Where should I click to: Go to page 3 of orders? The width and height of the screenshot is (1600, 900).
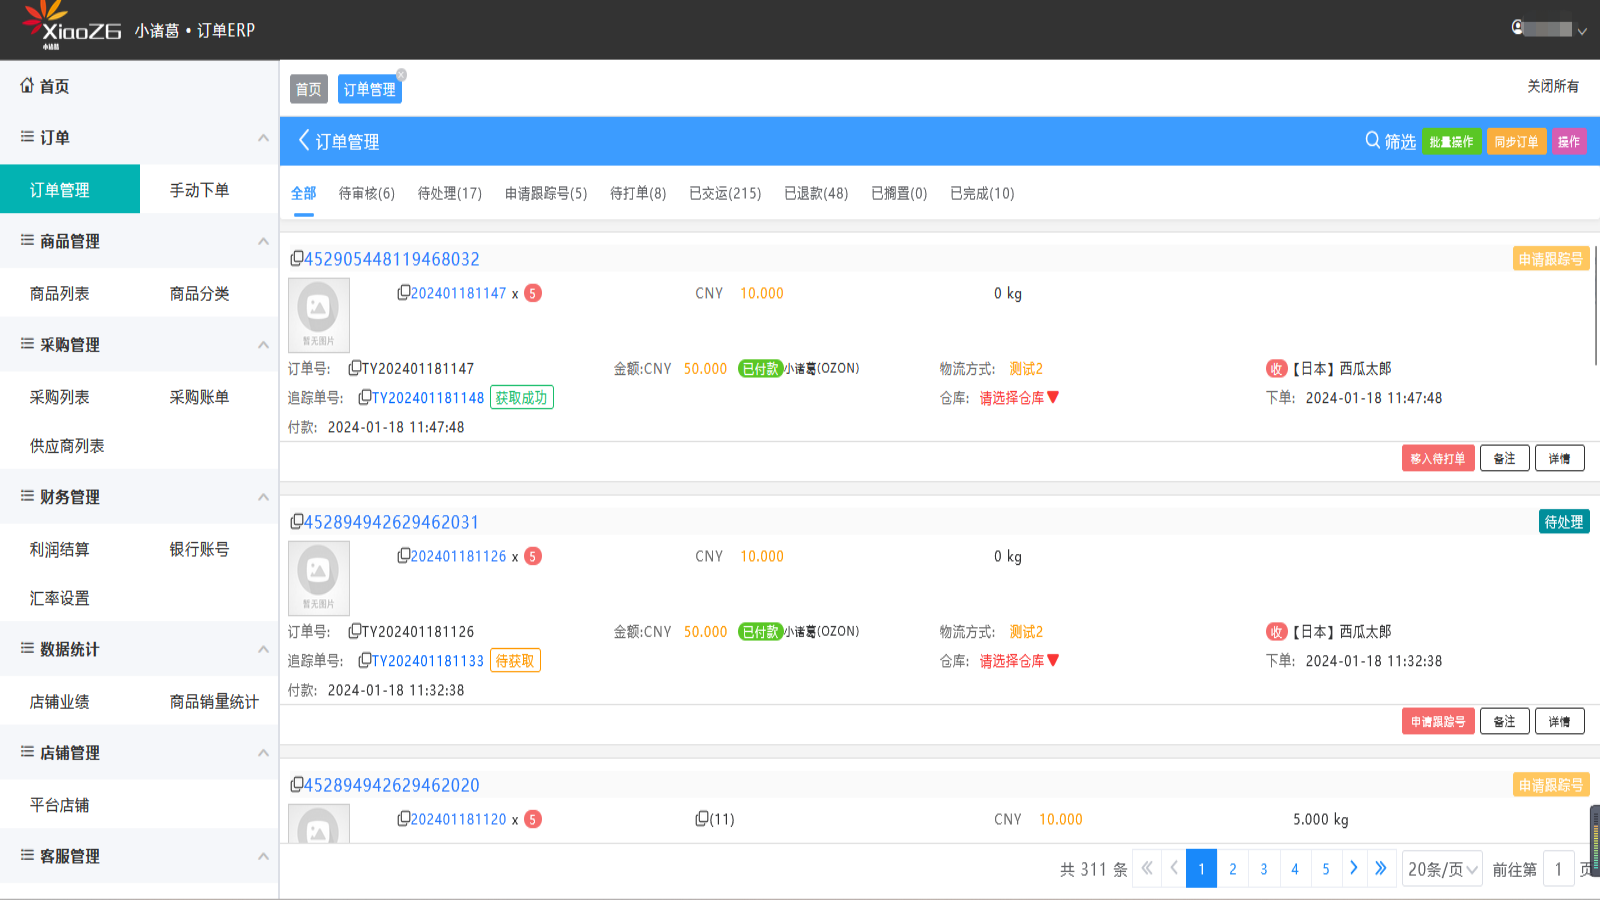point(1264,869)
